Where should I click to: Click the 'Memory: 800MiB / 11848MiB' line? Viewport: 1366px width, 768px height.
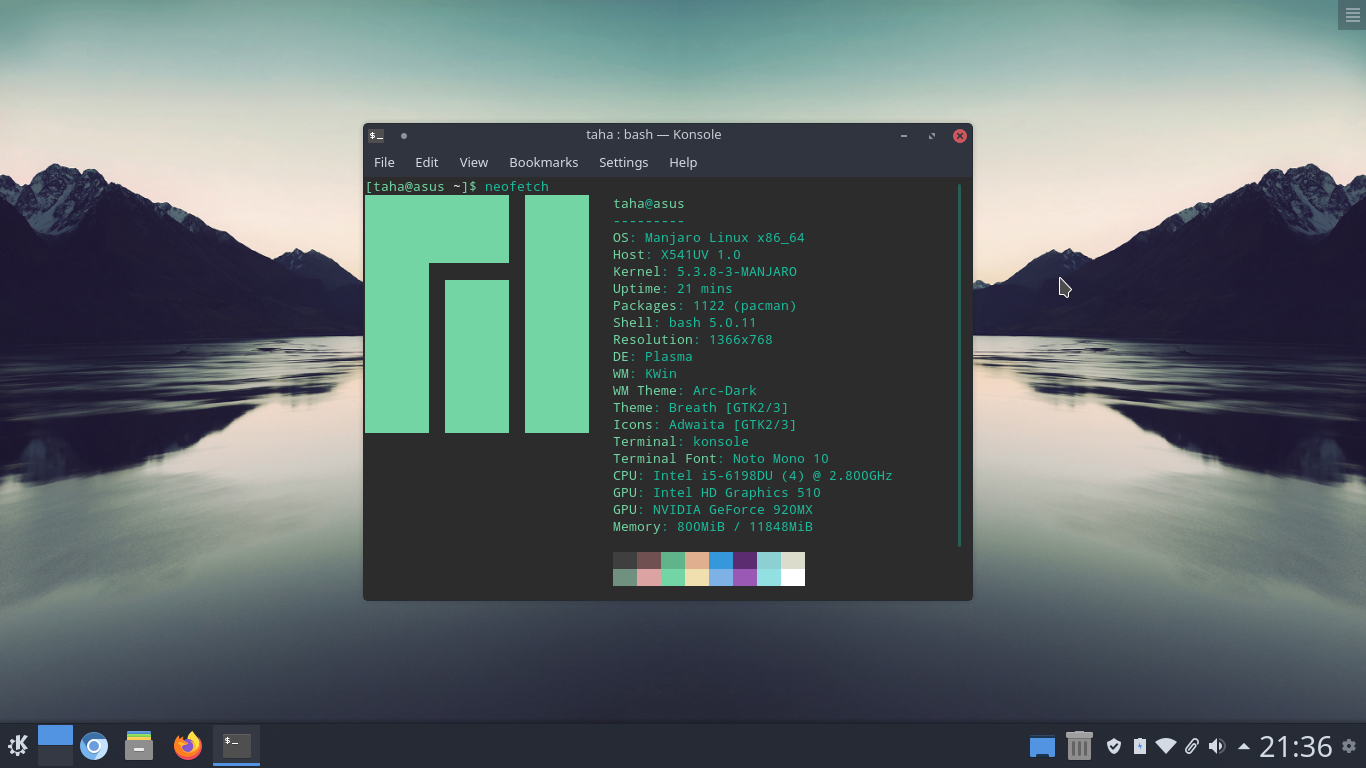tap(713, 527)
